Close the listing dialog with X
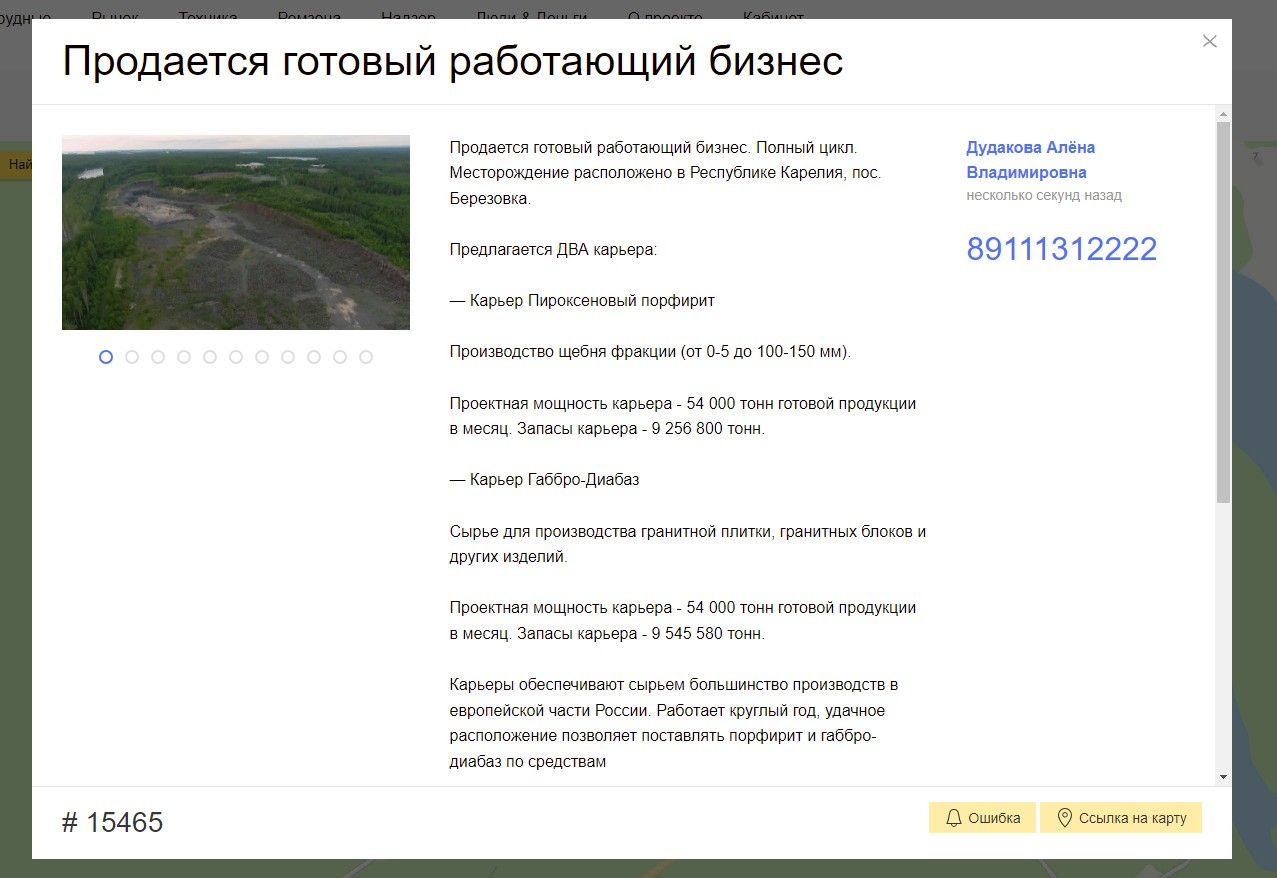 pos(1209,42)
